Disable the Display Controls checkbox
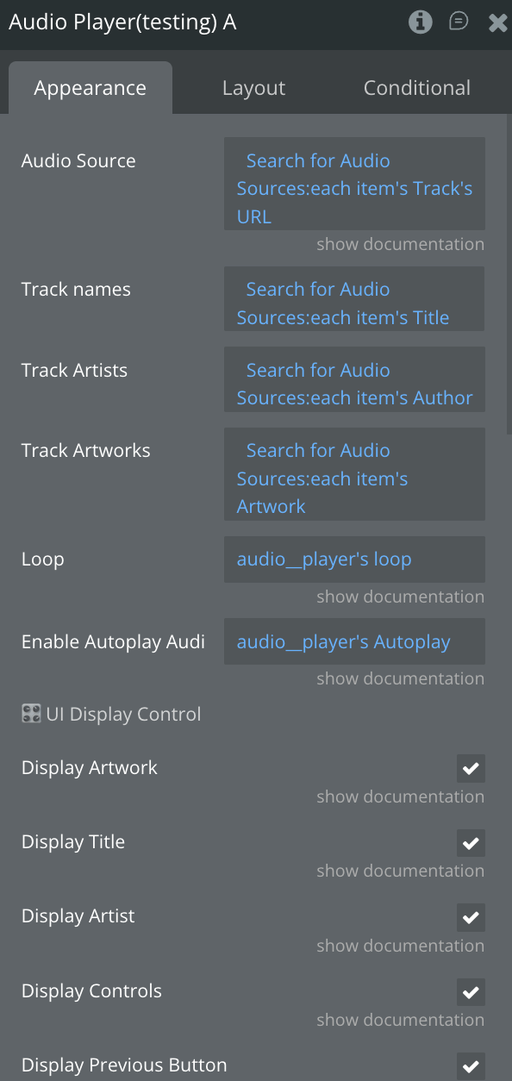512x1081 pixels. click(x=471, y=991)
